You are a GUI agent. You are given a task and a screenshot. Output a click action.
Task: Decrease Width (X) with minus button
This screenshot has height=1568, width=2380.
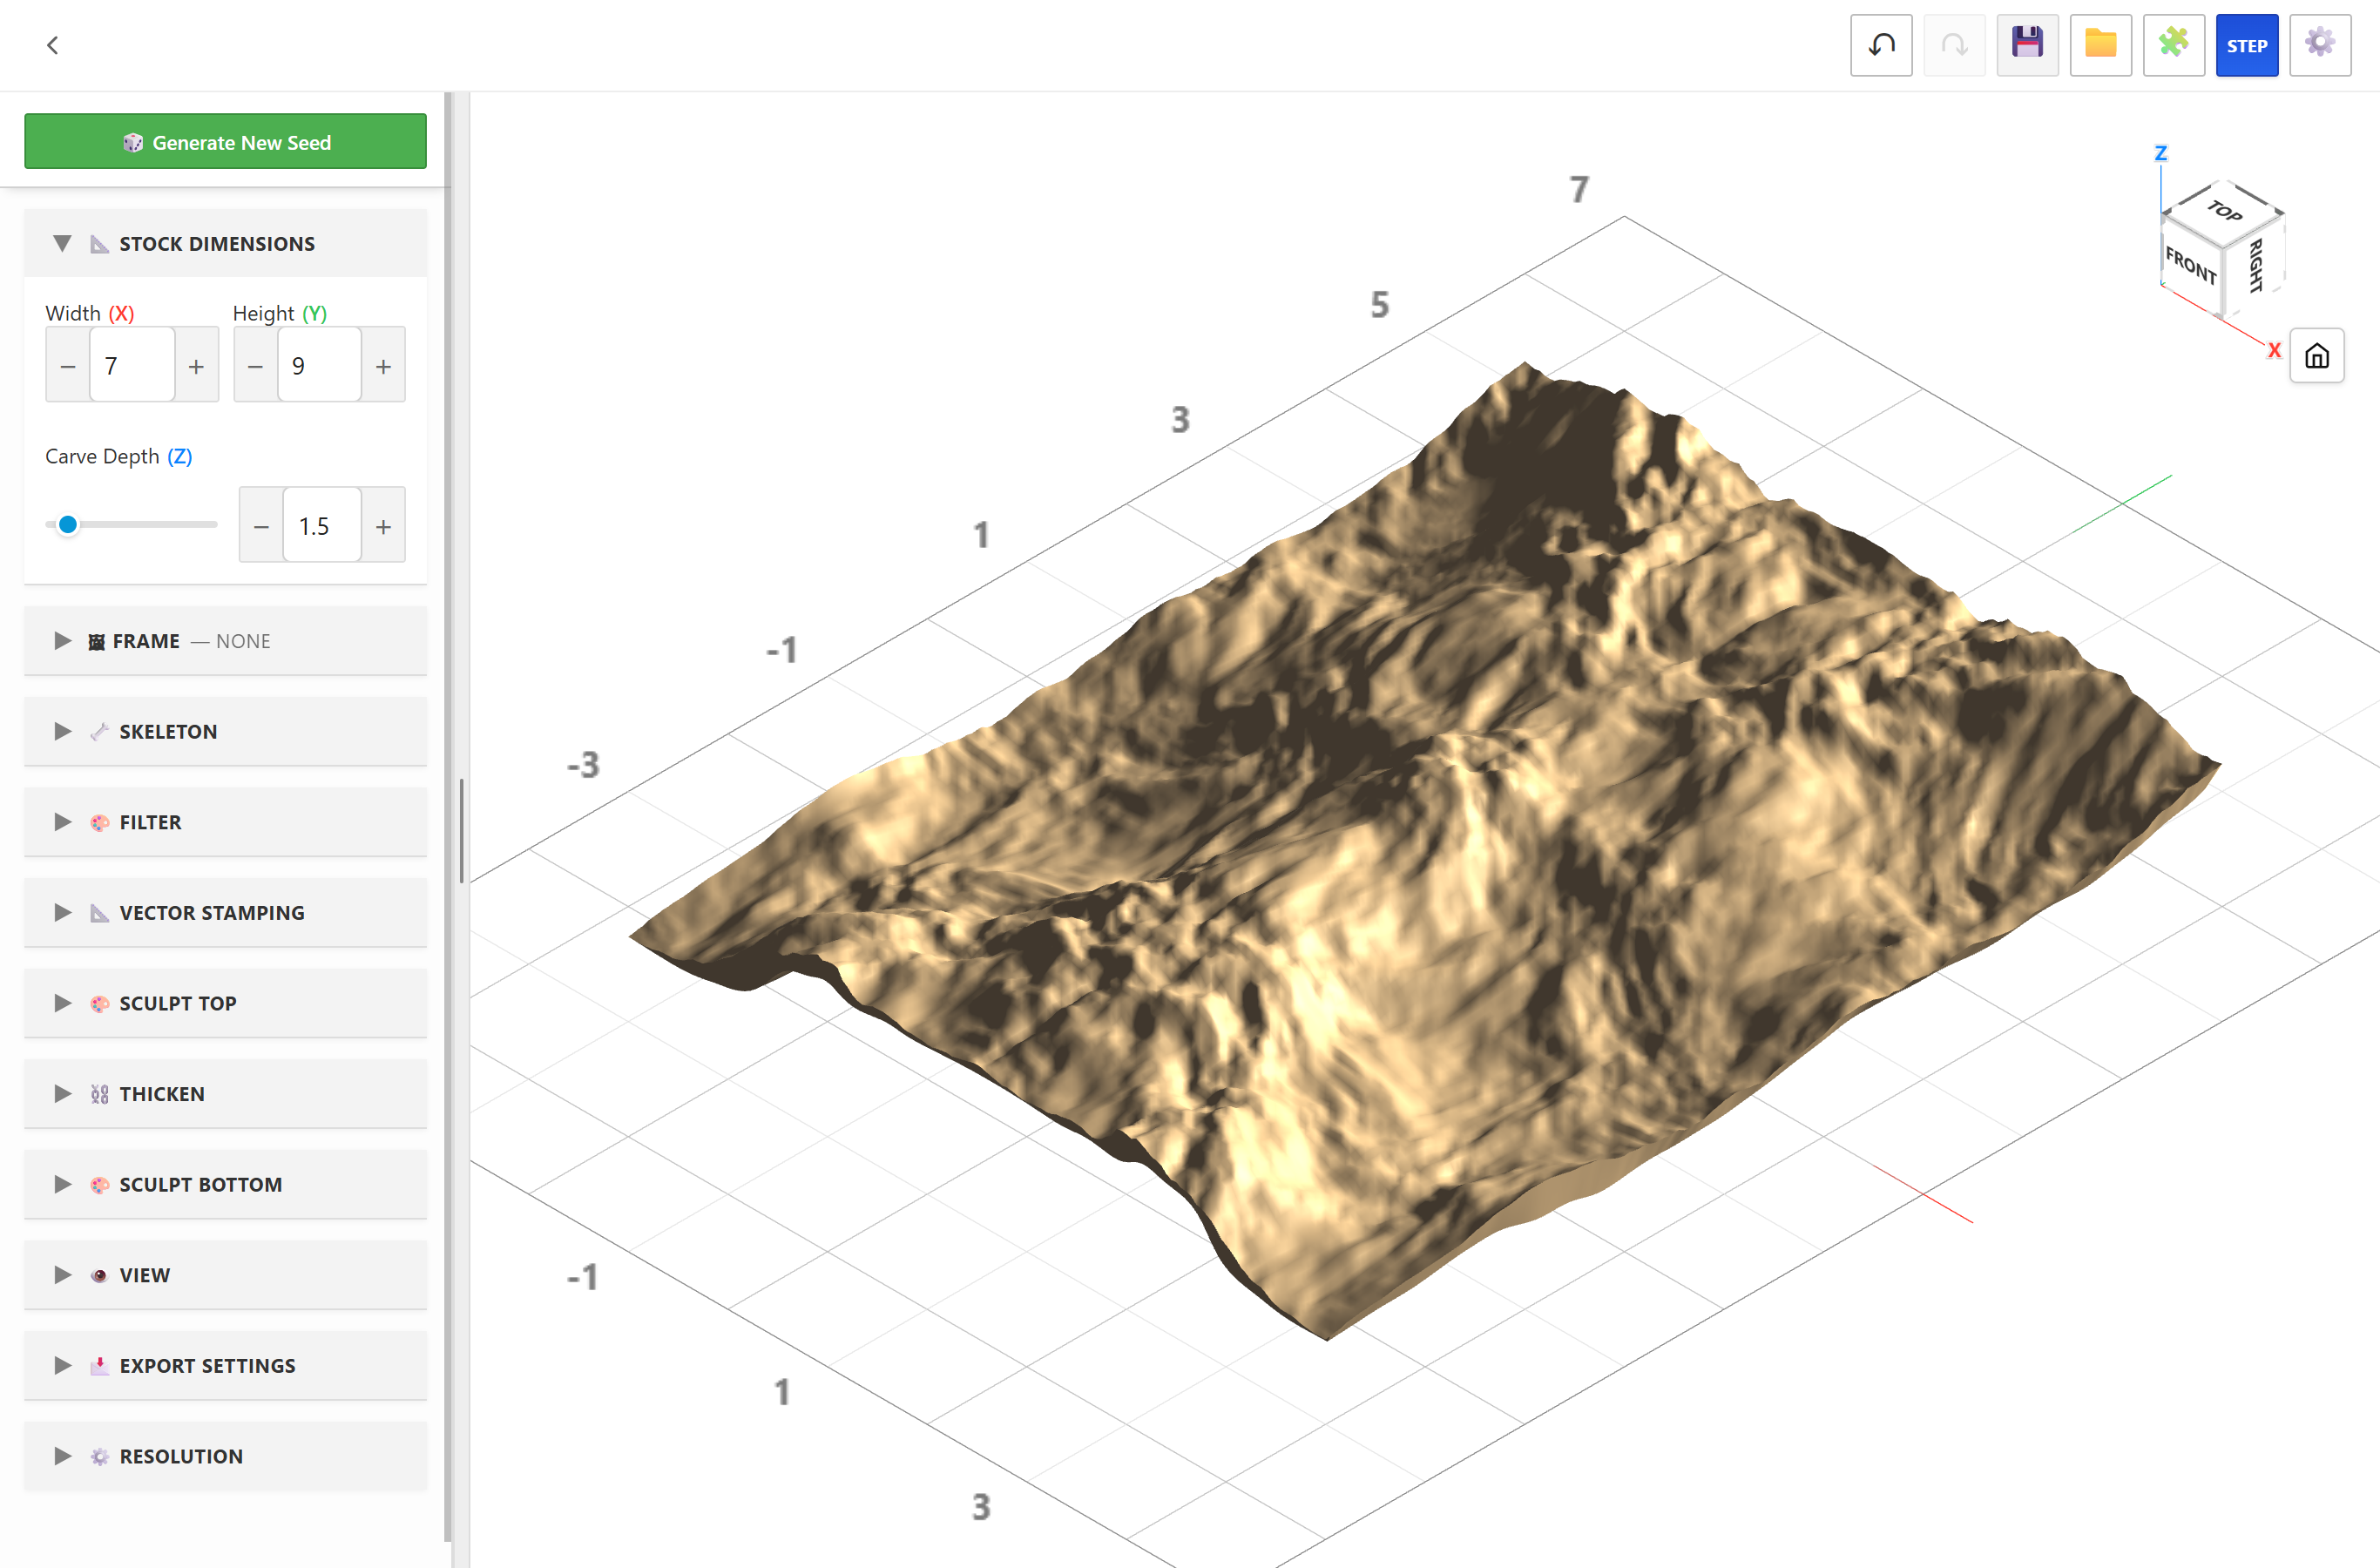pos(68,366)
